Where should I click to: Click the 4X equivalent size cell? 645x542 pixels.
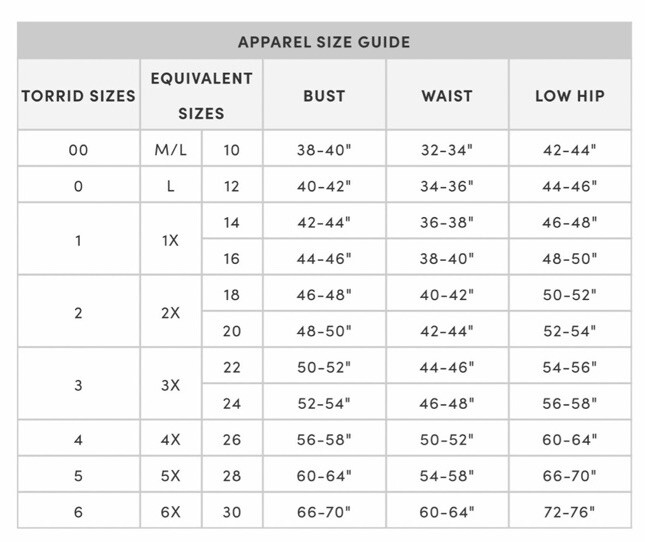pyautogui.click(x=171, y=438)
